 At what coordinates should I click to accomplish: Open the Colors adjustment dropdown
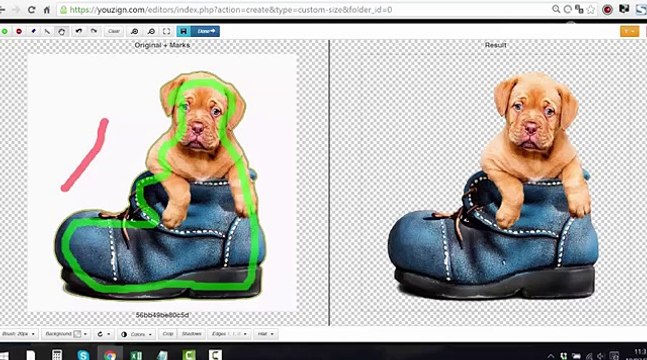tap(136, 334)
